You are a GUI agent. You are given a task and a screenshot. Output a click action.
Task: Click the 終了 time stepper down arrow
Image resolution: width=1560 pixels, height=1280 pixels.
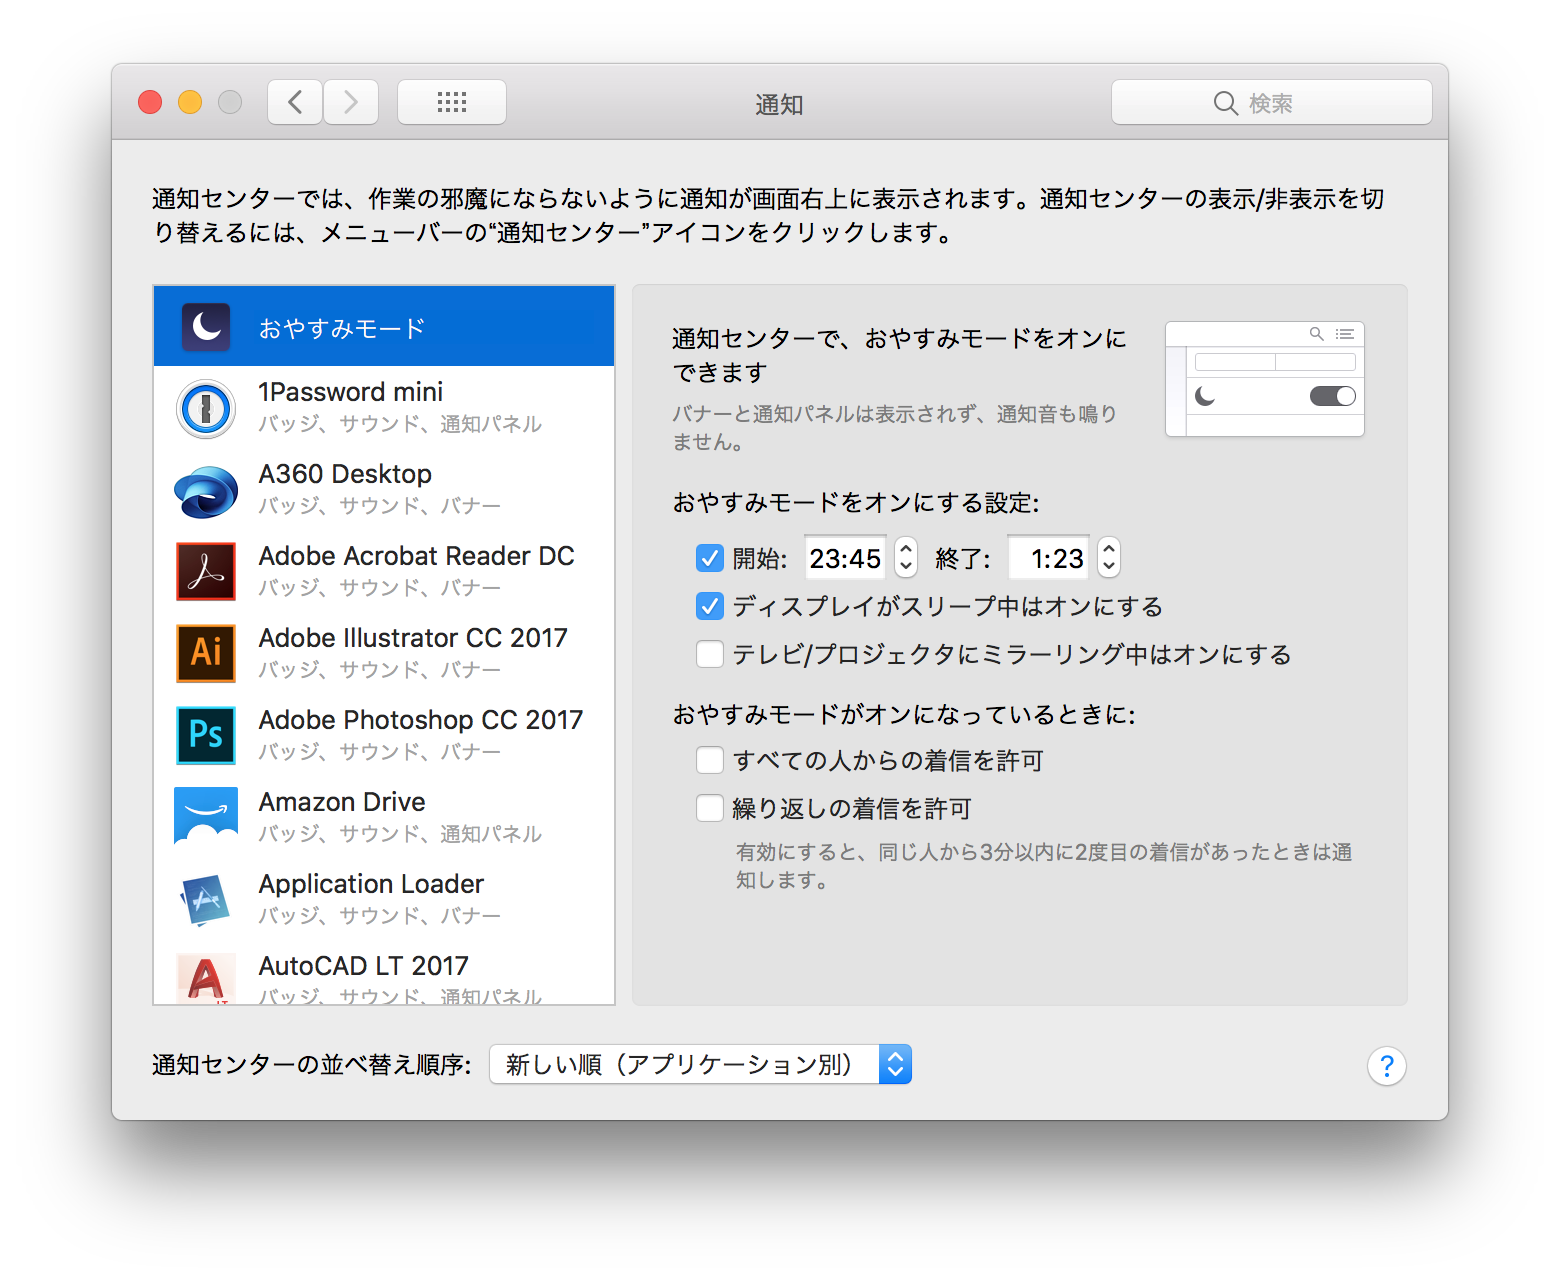pyautogui.click(x=1109, y=567)
